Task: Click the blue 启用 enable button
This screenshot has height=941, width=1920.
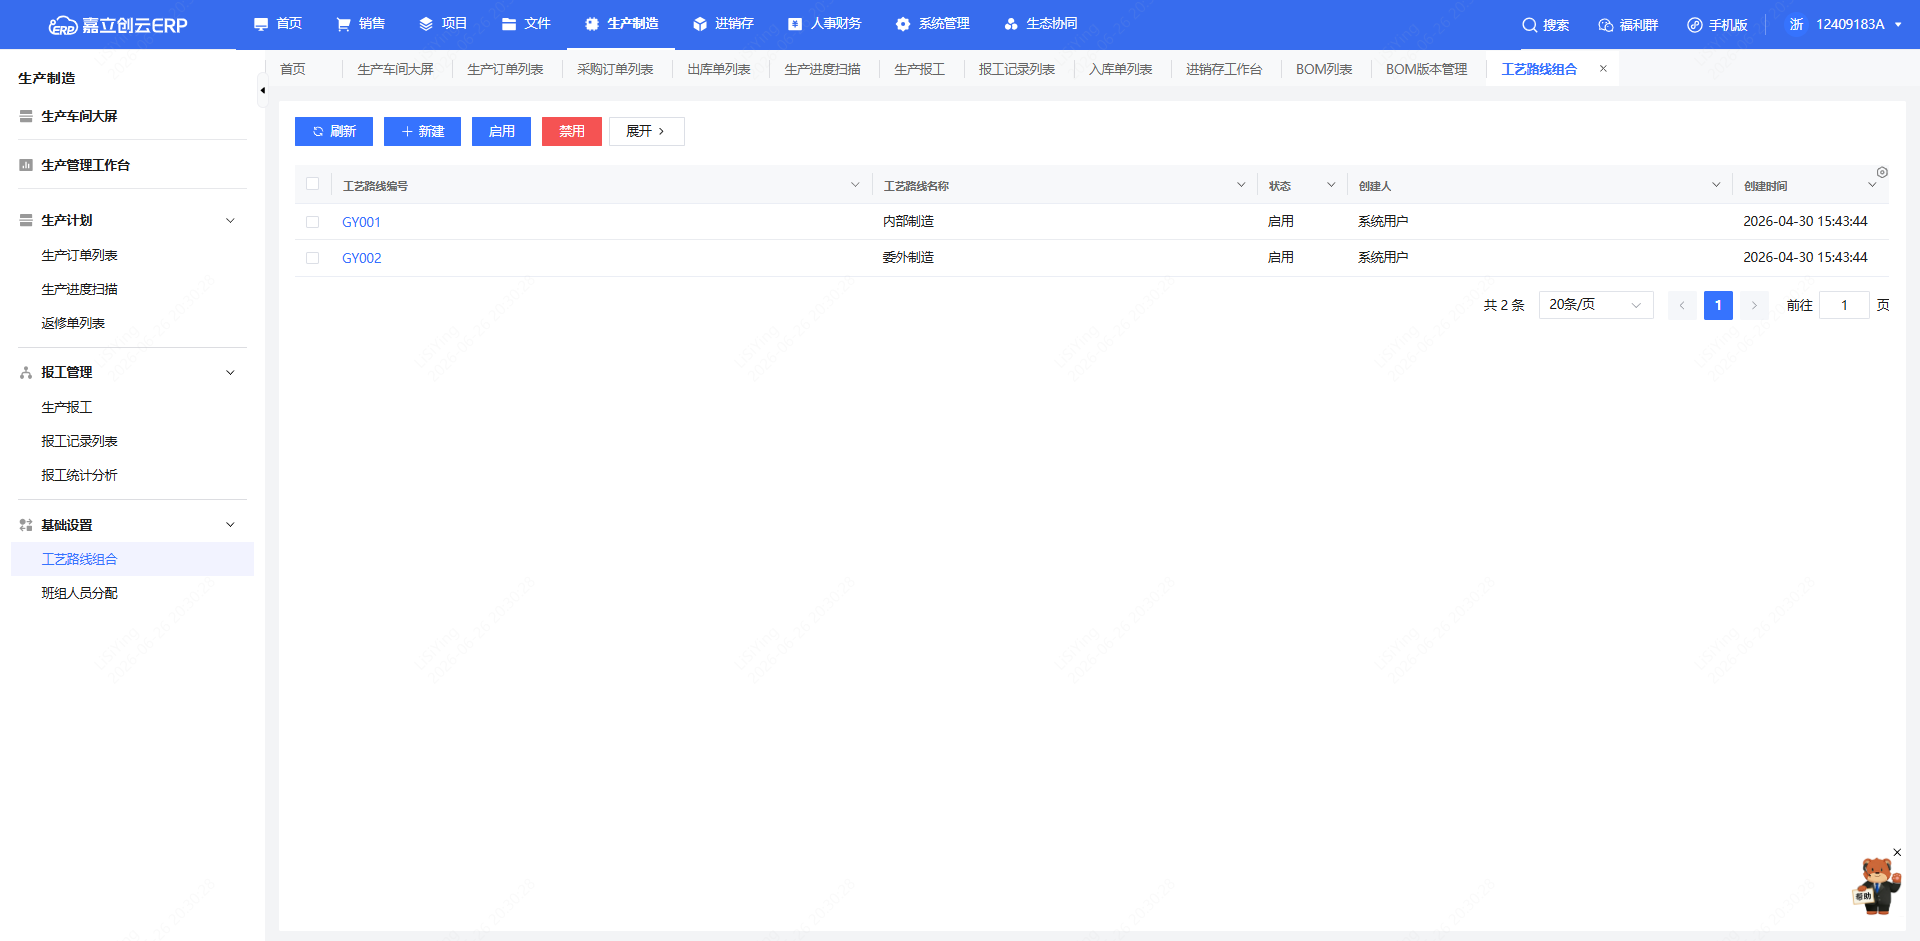Action: (501, 131)
